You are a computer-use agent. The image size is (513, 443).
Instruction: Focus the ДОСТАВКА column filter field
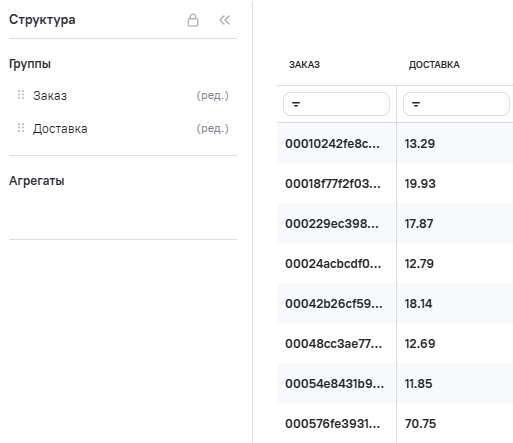[456, 104]
